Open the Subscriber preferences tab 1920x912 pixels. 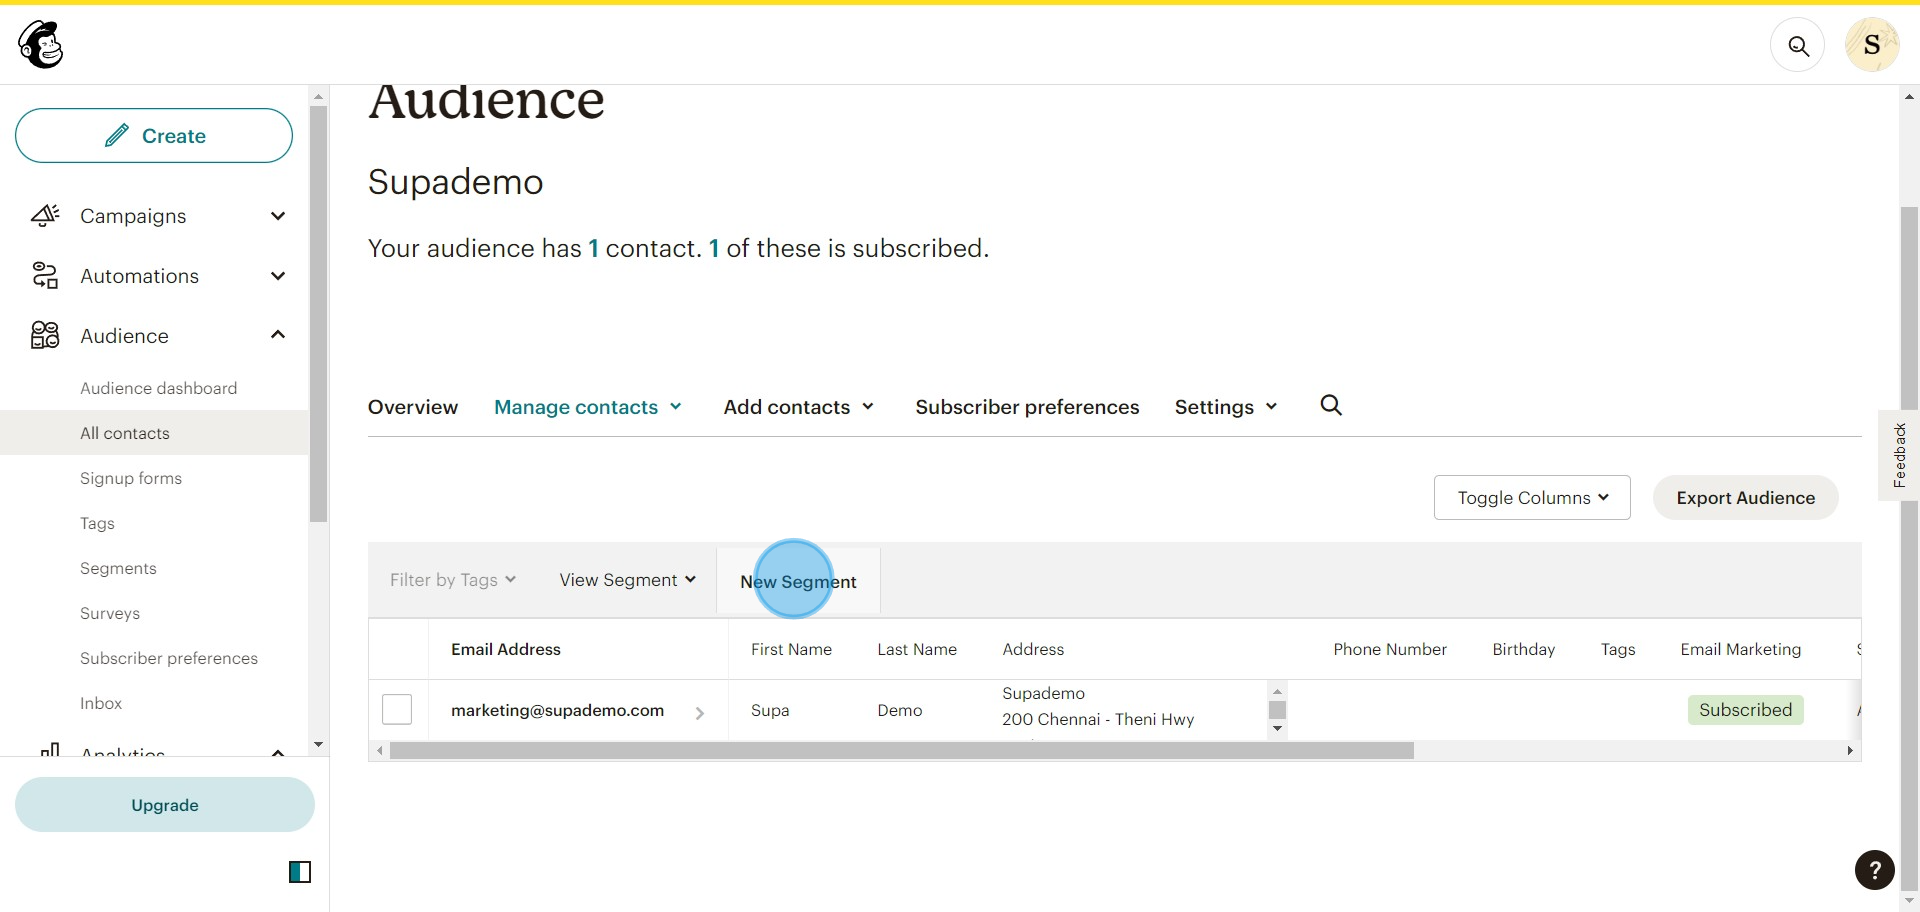pos(1027,407)
